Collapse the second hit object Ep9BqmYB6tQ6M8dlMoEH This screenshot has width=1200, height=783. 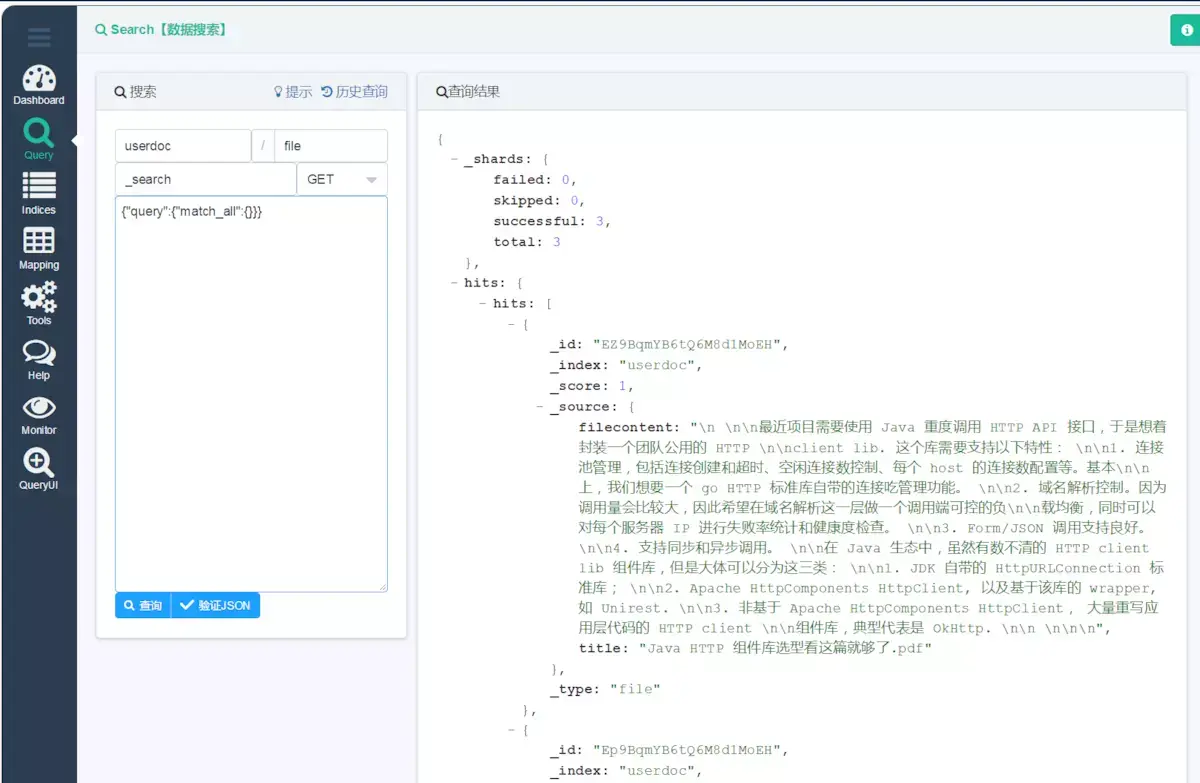point(512,730)
